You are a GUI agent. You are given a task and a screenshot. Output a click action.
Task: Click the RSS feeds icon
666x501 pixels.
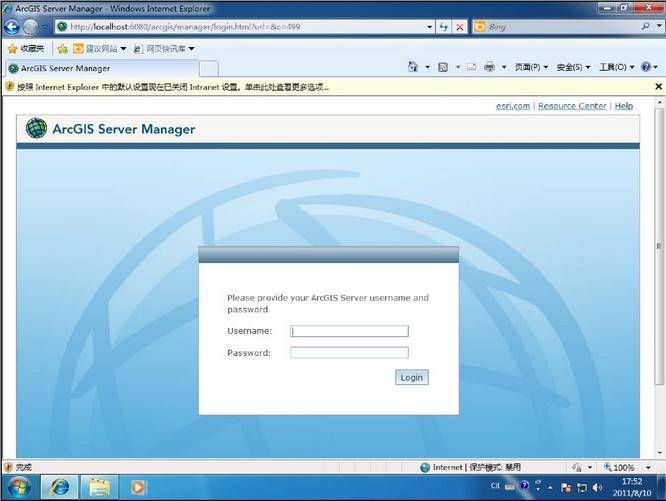(443, 67)
